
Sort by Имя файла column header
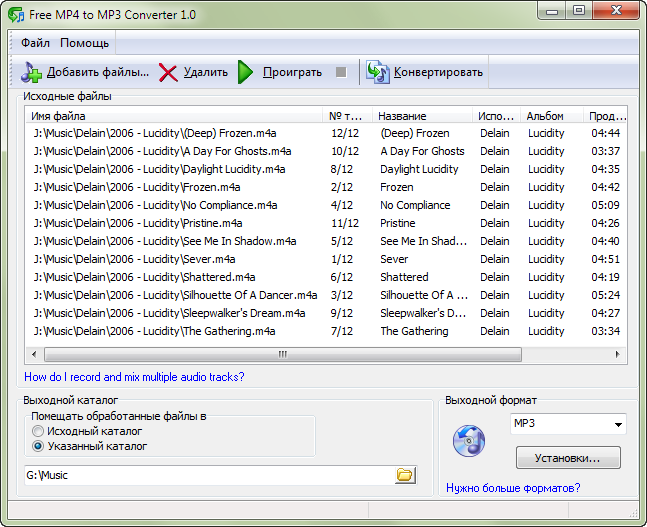pos(174,116)
